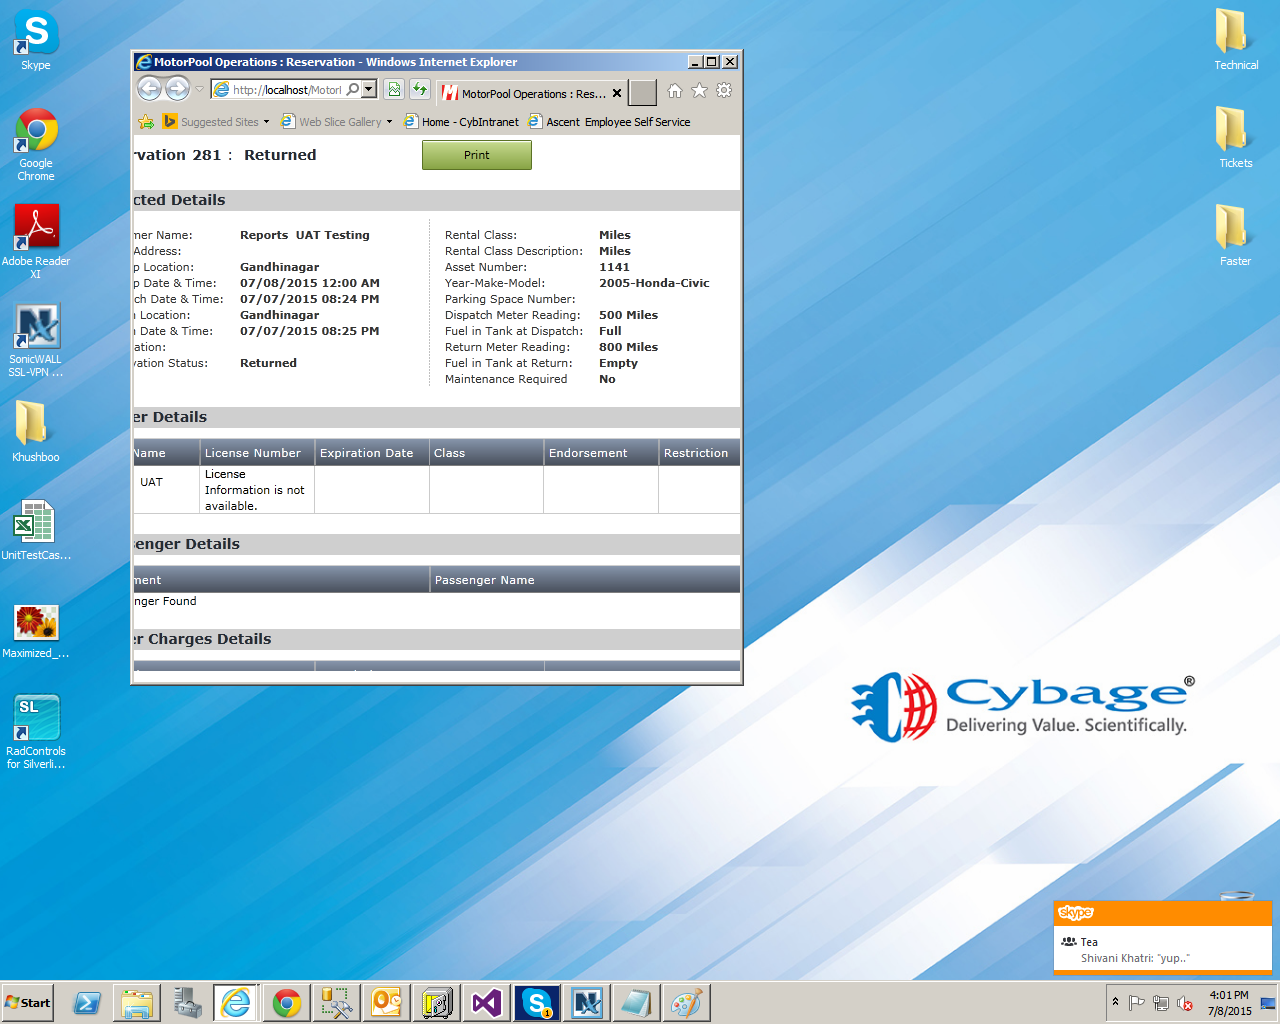
Task: Go to the browser home page
Action: tap(675, 91)
